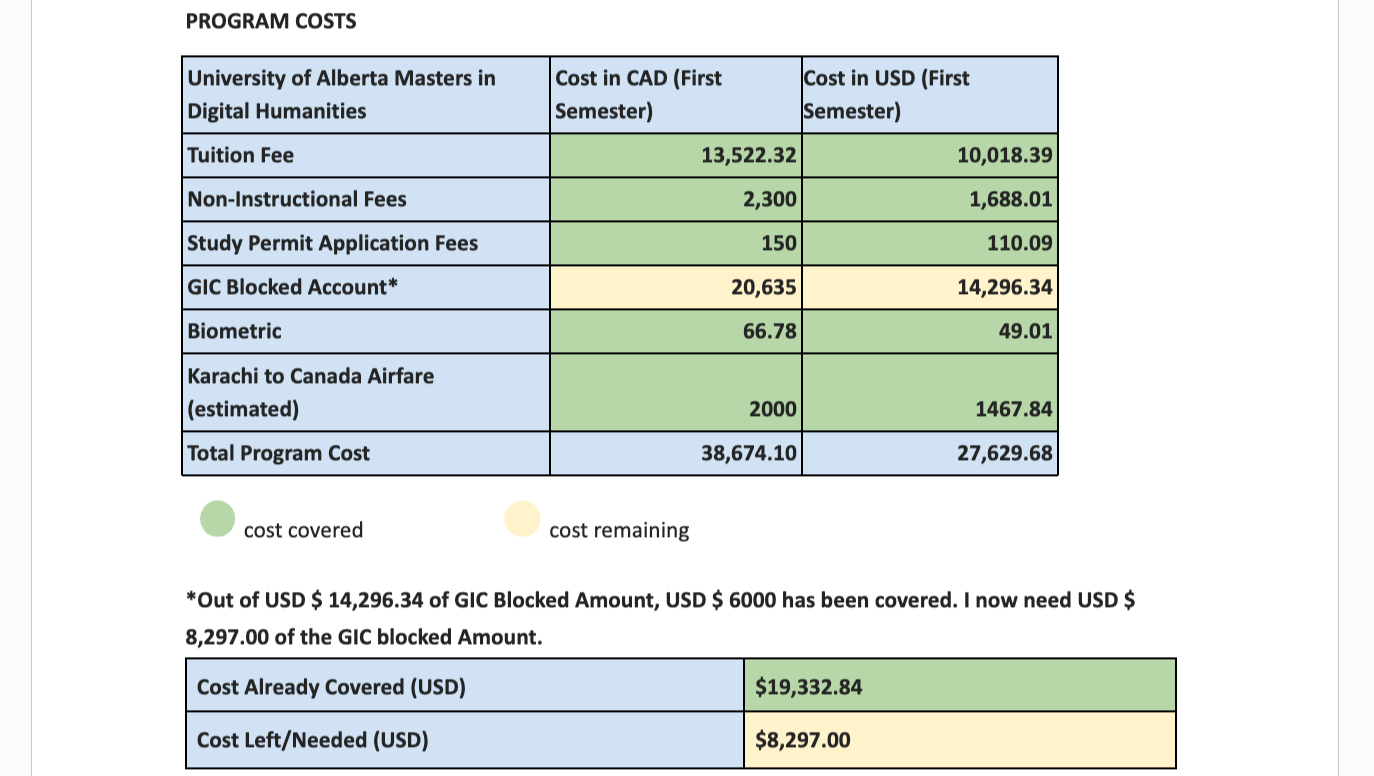Select the 2,300 CAD value

click(x=770, y=199)
